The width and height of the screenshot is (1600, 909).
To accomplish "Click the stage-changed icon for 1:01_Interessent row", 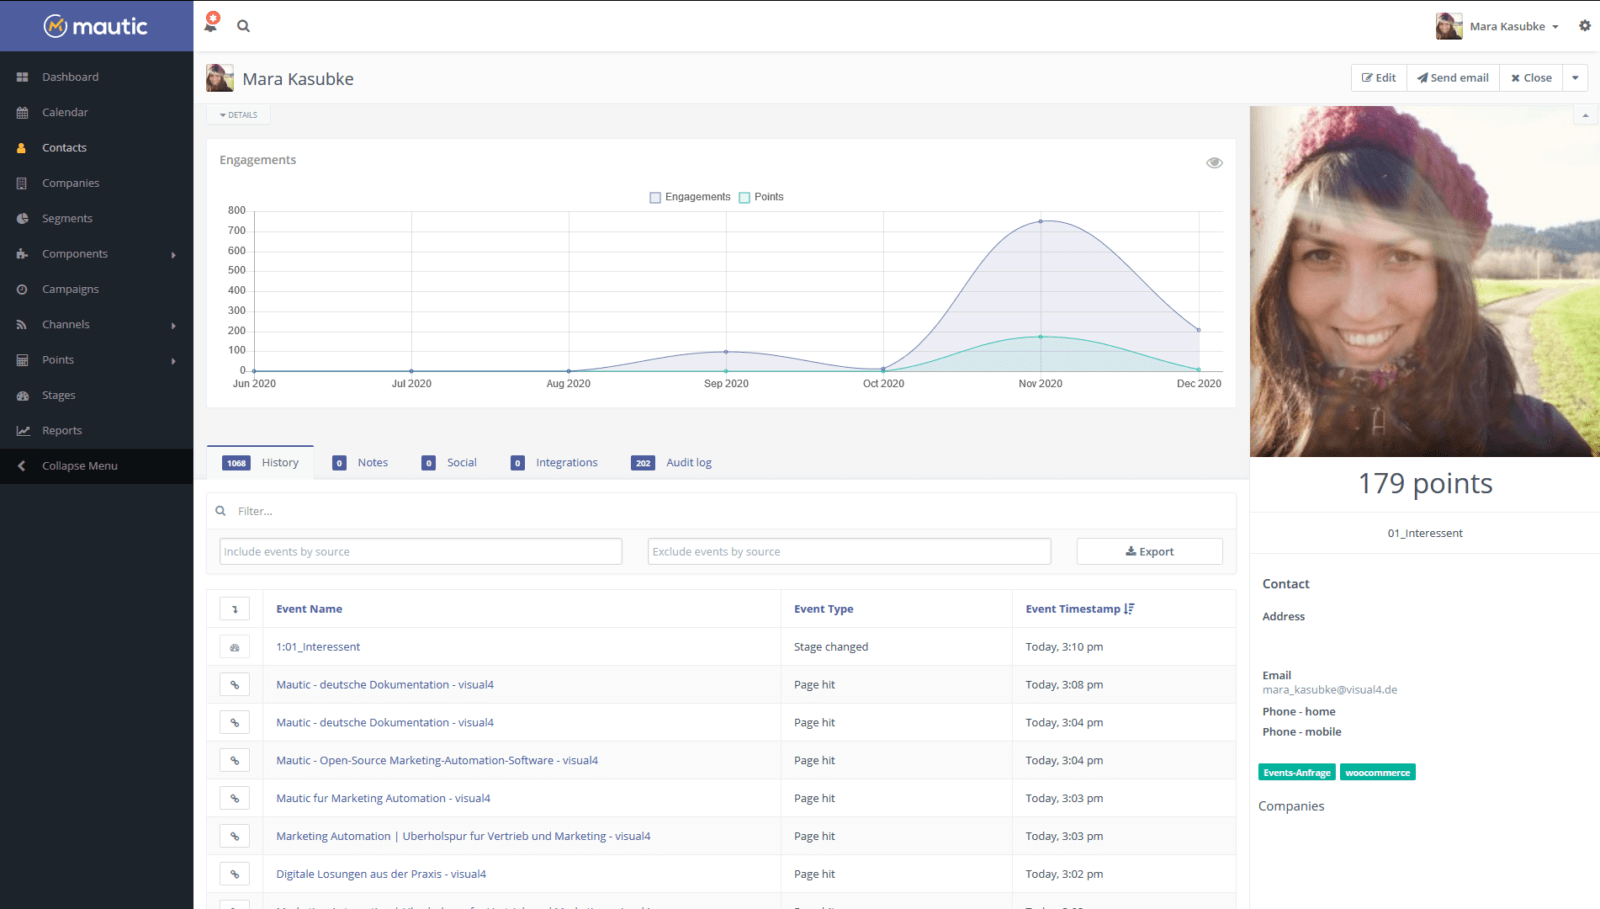I will click(x=235, y=647).
